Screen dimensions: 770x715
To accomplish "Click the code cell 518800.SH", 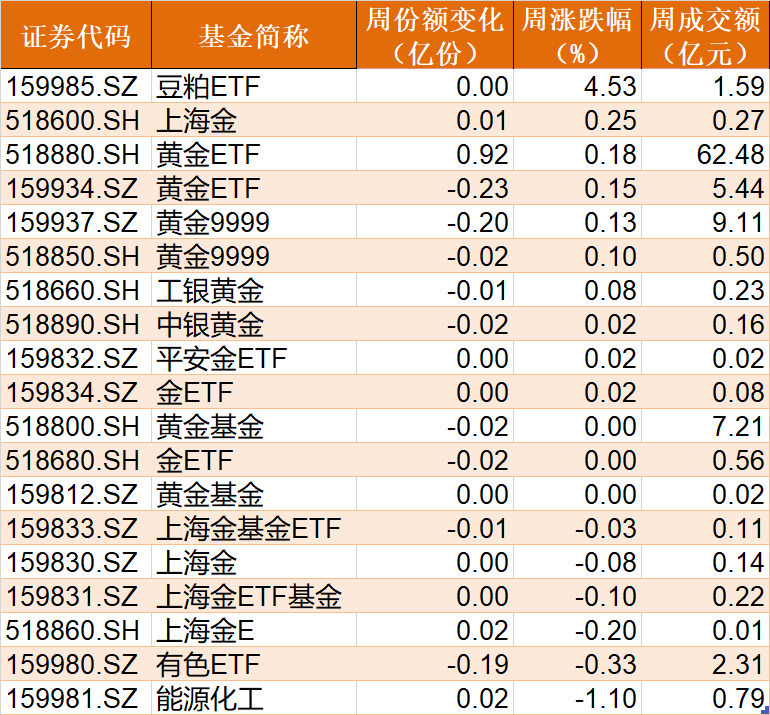I will coord(73,426).
